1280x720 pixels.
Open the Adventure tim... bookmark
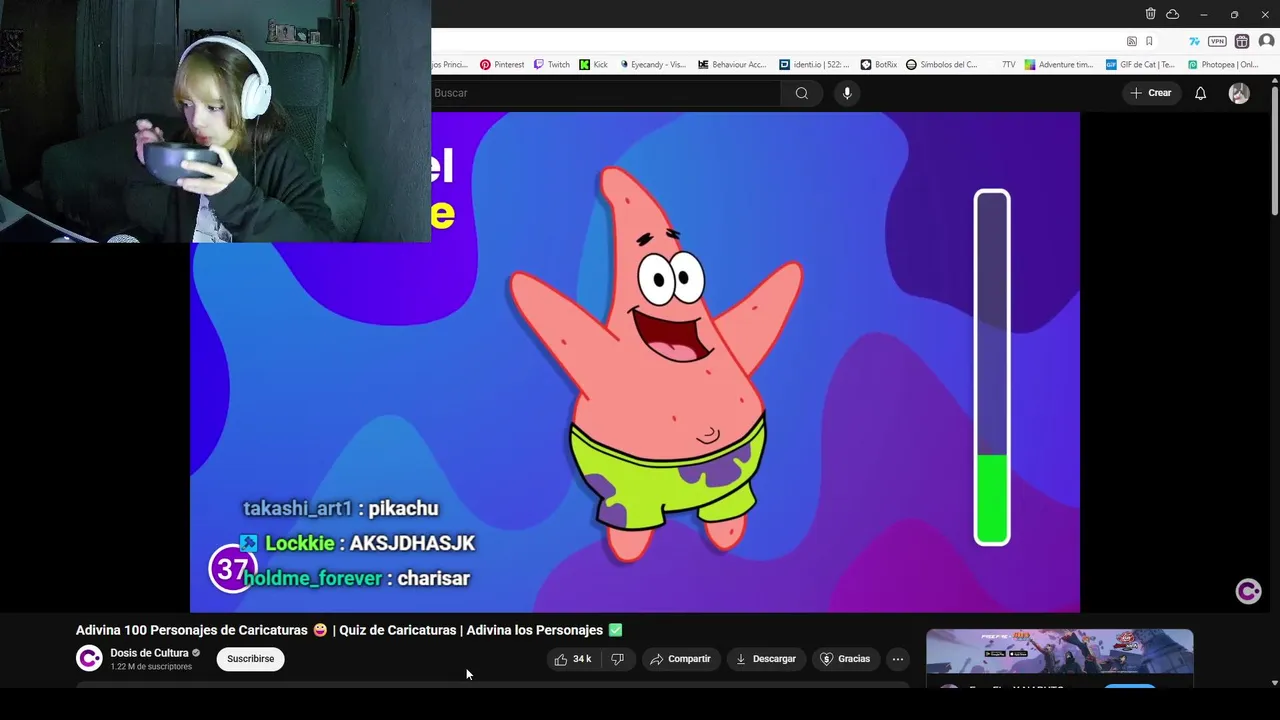pos(1059,65)
